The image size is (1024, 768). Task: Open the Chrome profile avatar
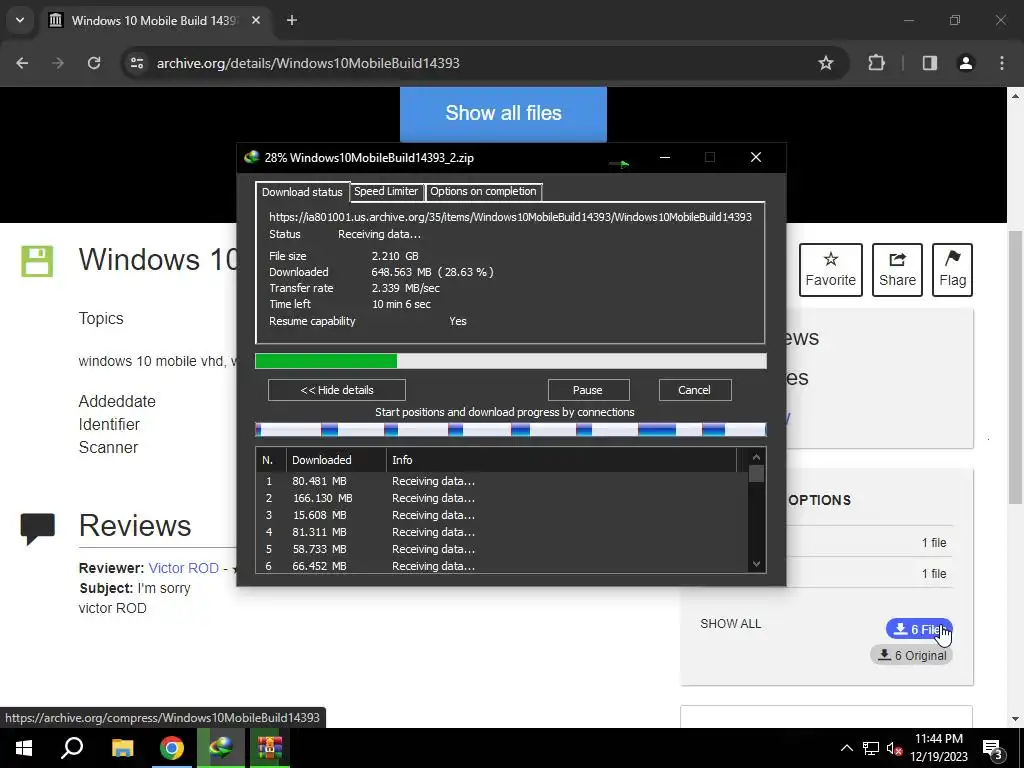(965, 63)
